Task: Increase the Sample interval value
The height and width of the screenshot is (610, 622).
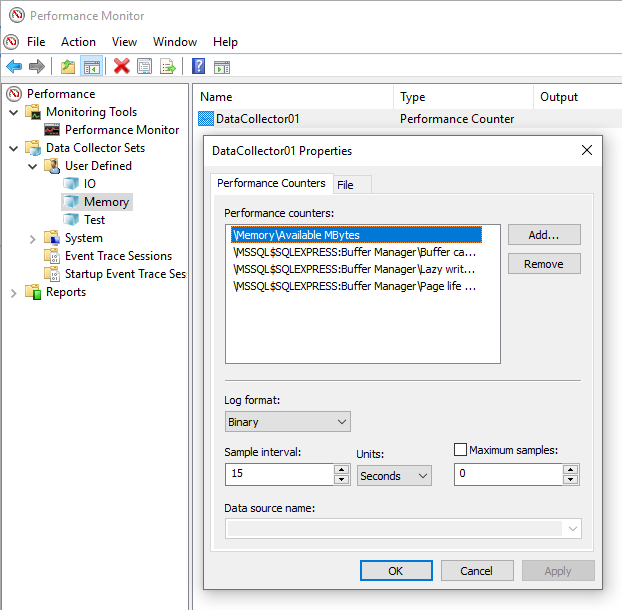Action: [x=342, y=470]
